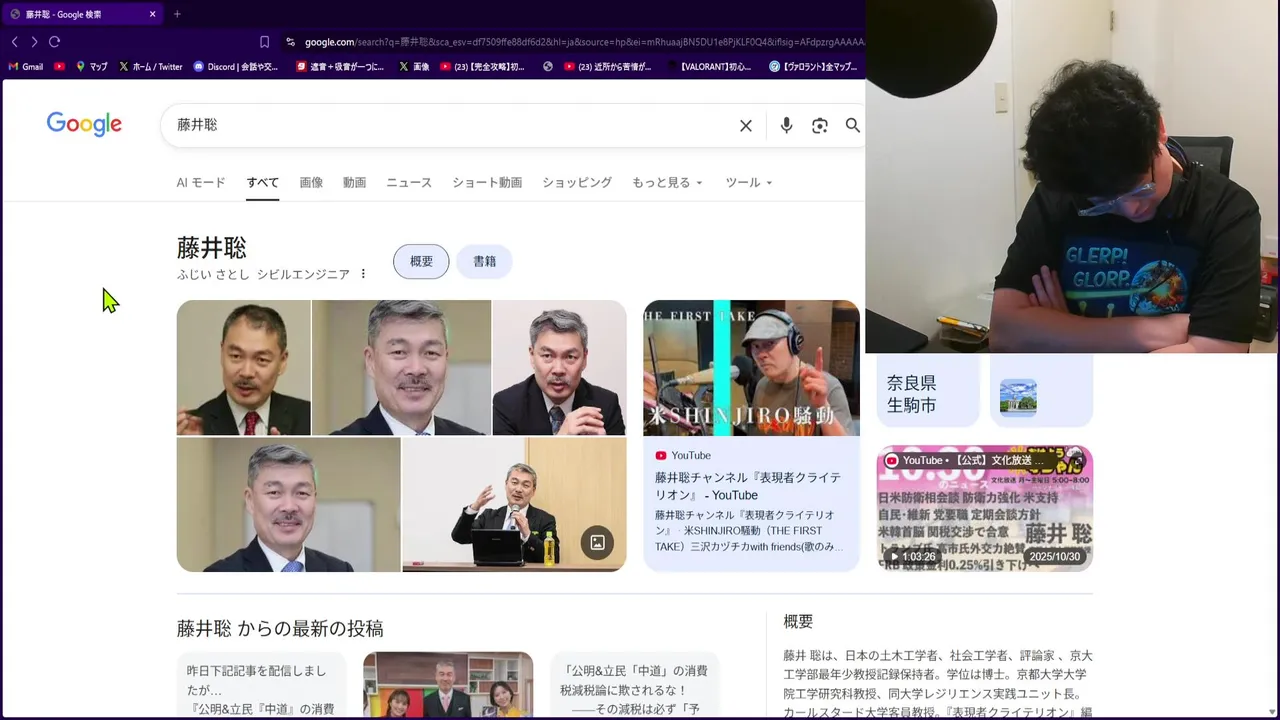Open a new browser tab
Screen dimensions: 1280x720
click(x=177, y=14)
